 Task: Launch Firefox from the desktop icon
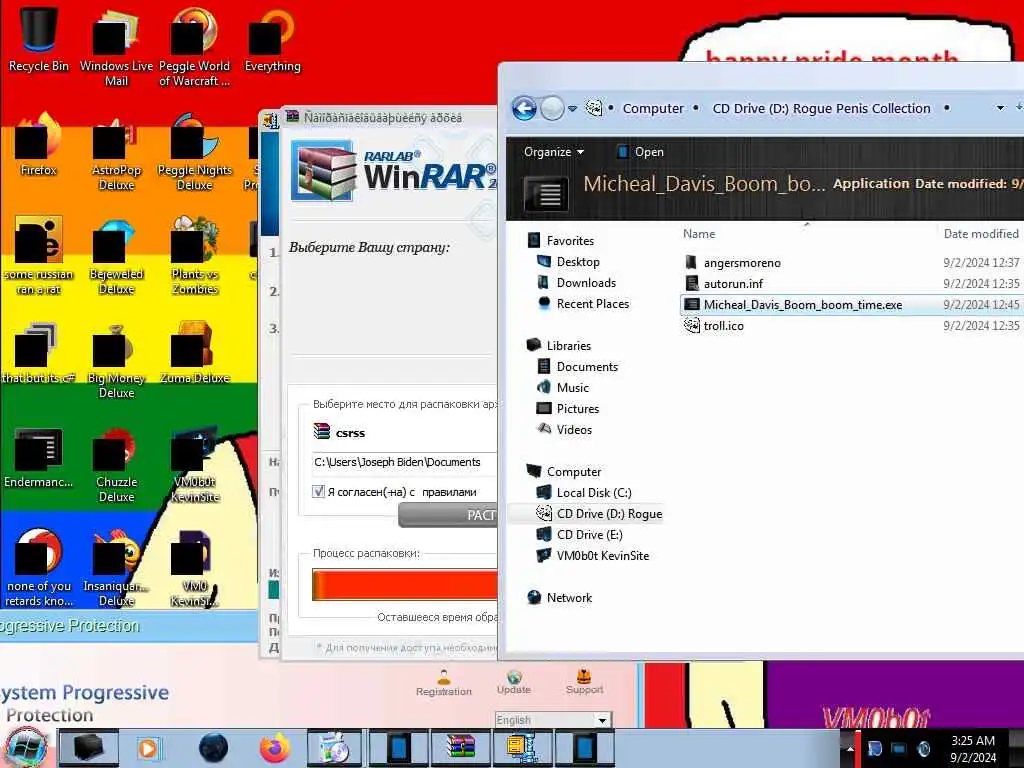[x=39, y=145]
